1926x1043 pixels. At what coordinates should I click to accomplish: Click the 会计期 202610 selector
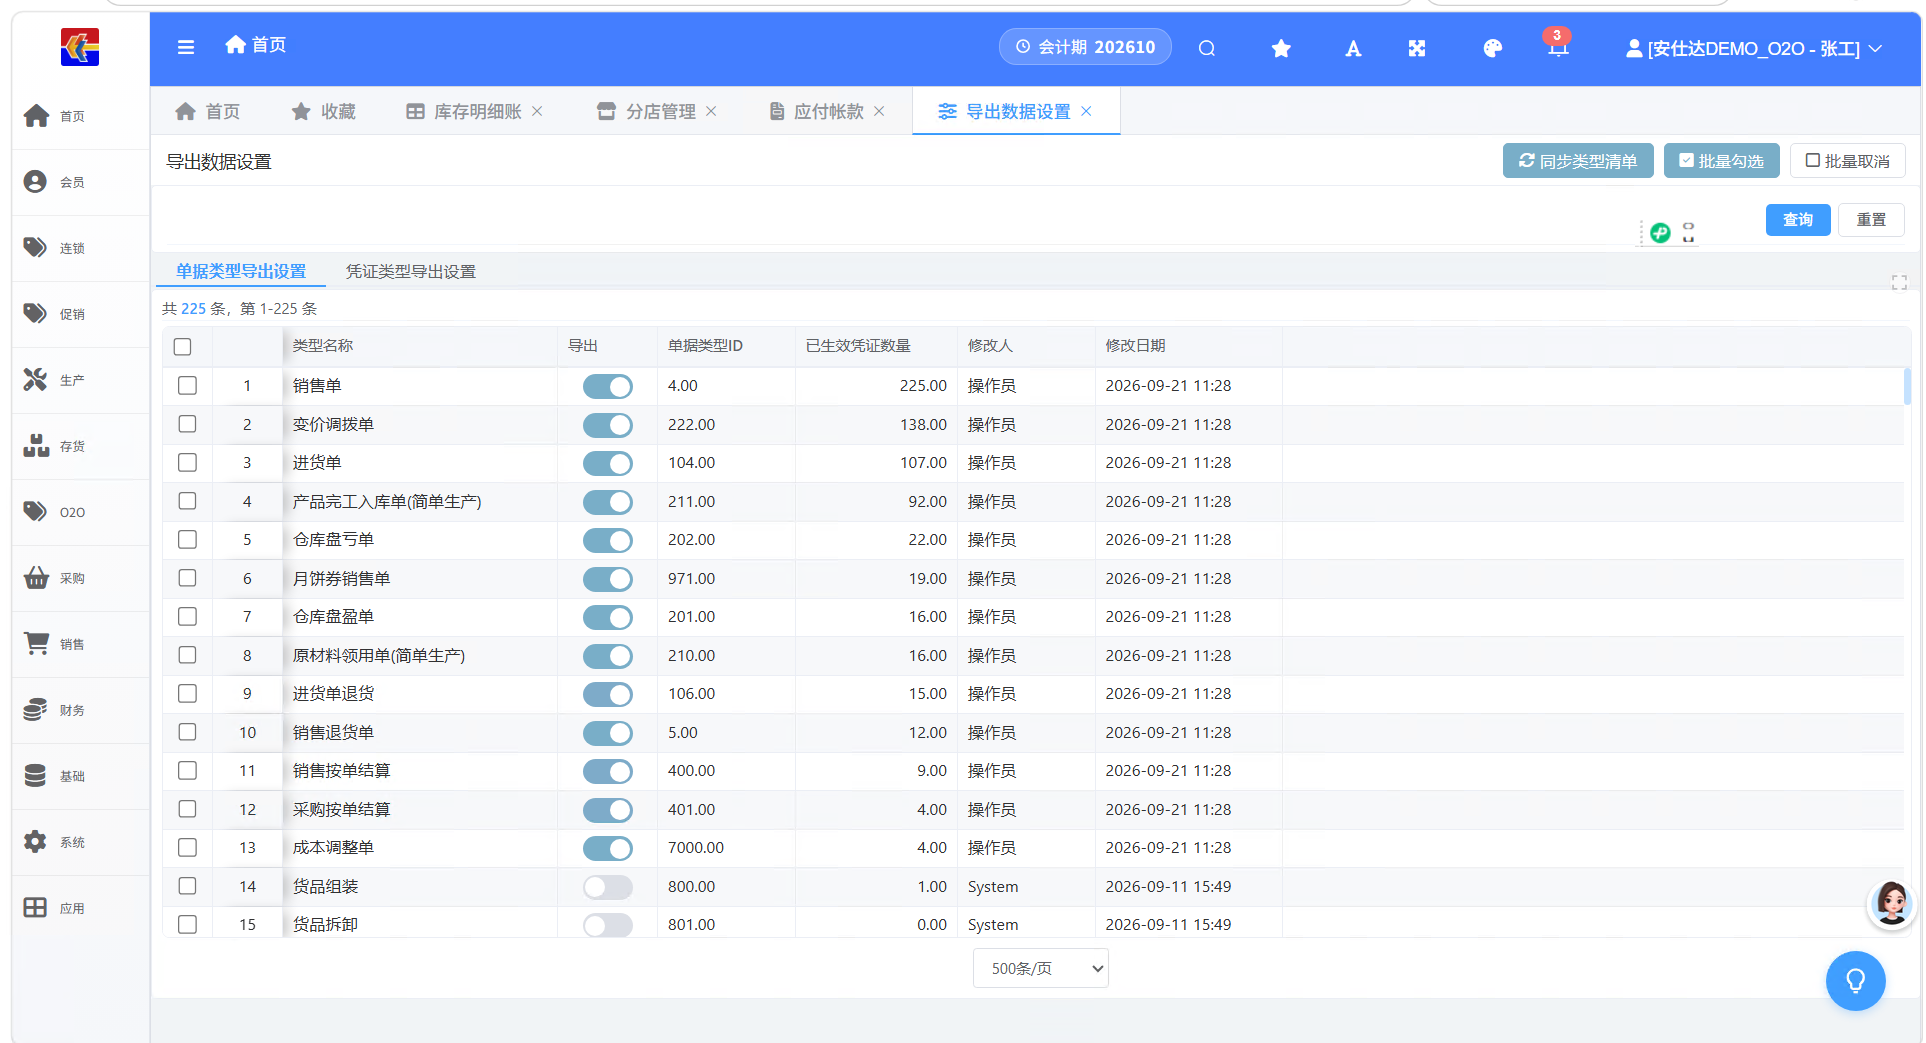coord(1085,47)
